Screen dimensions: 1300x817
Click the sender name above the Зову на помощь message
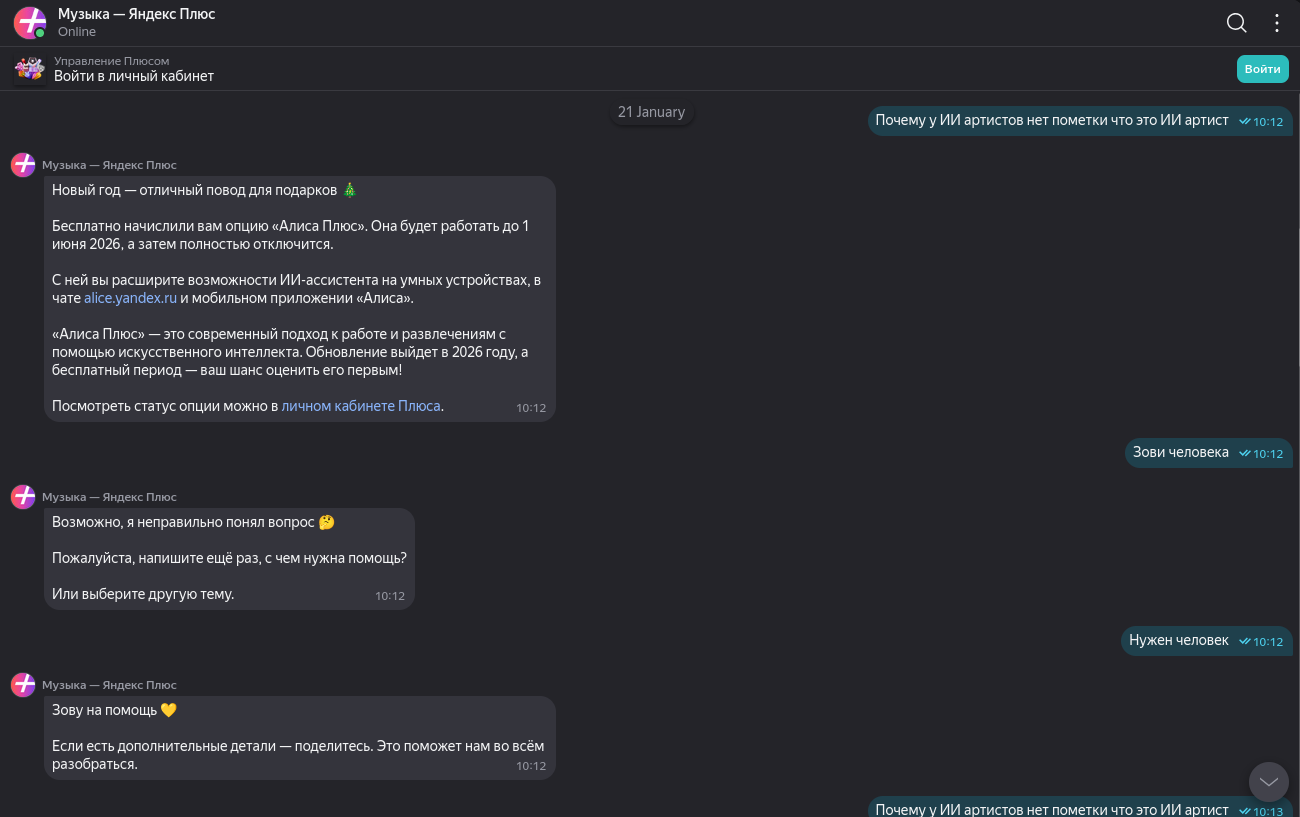(109, 685)
